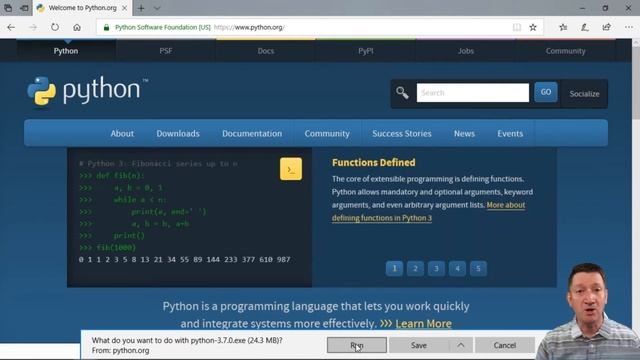This screenshot has height=360, width=640.
Task: Click the Python logo
Action: pos(87,91)
